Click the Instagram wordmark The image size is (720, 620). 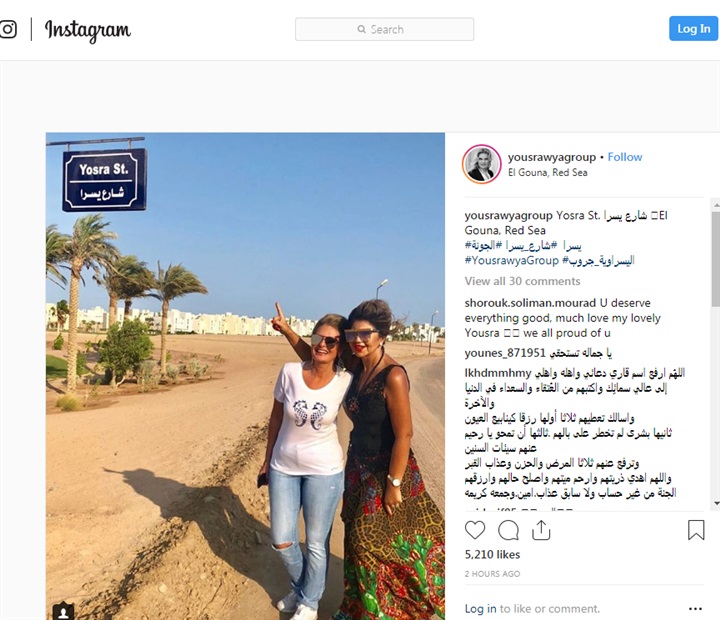pos(87,30)
